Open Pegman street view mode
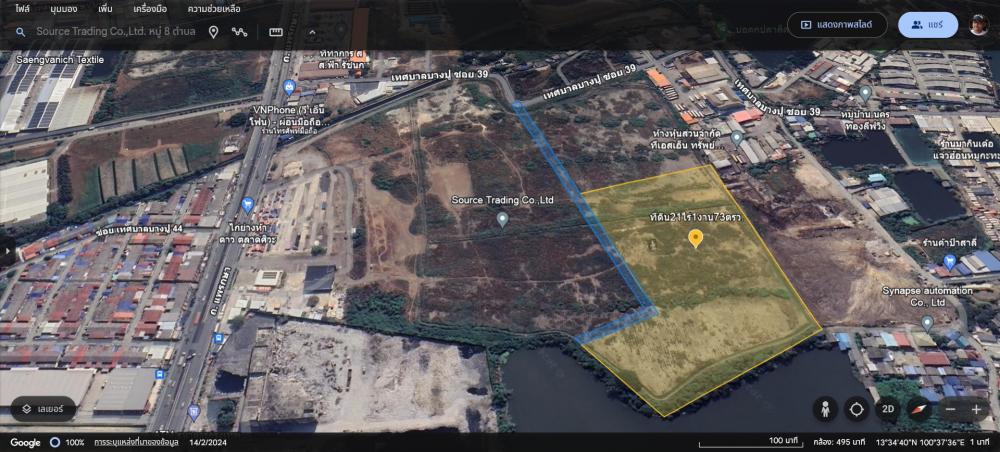 point(825,409)
